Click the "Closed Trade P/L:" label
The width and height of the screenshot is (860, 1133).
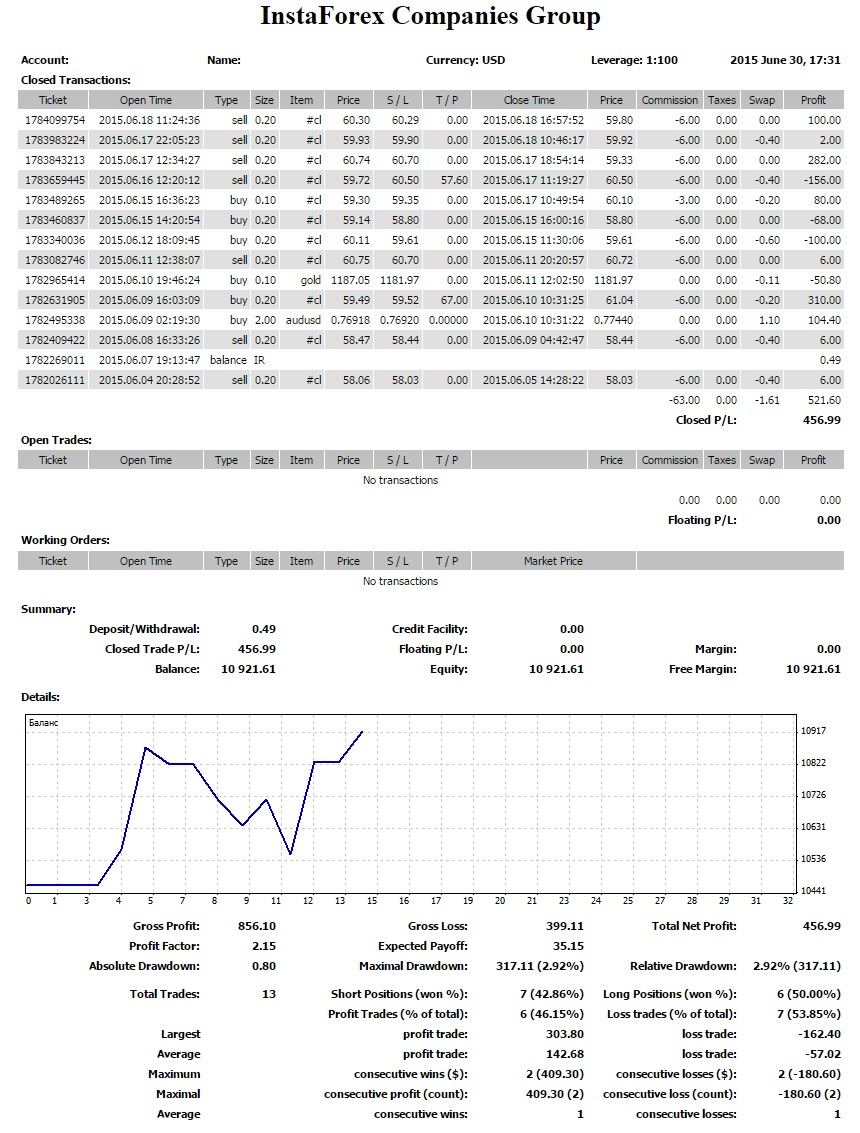tap(152, 649)
